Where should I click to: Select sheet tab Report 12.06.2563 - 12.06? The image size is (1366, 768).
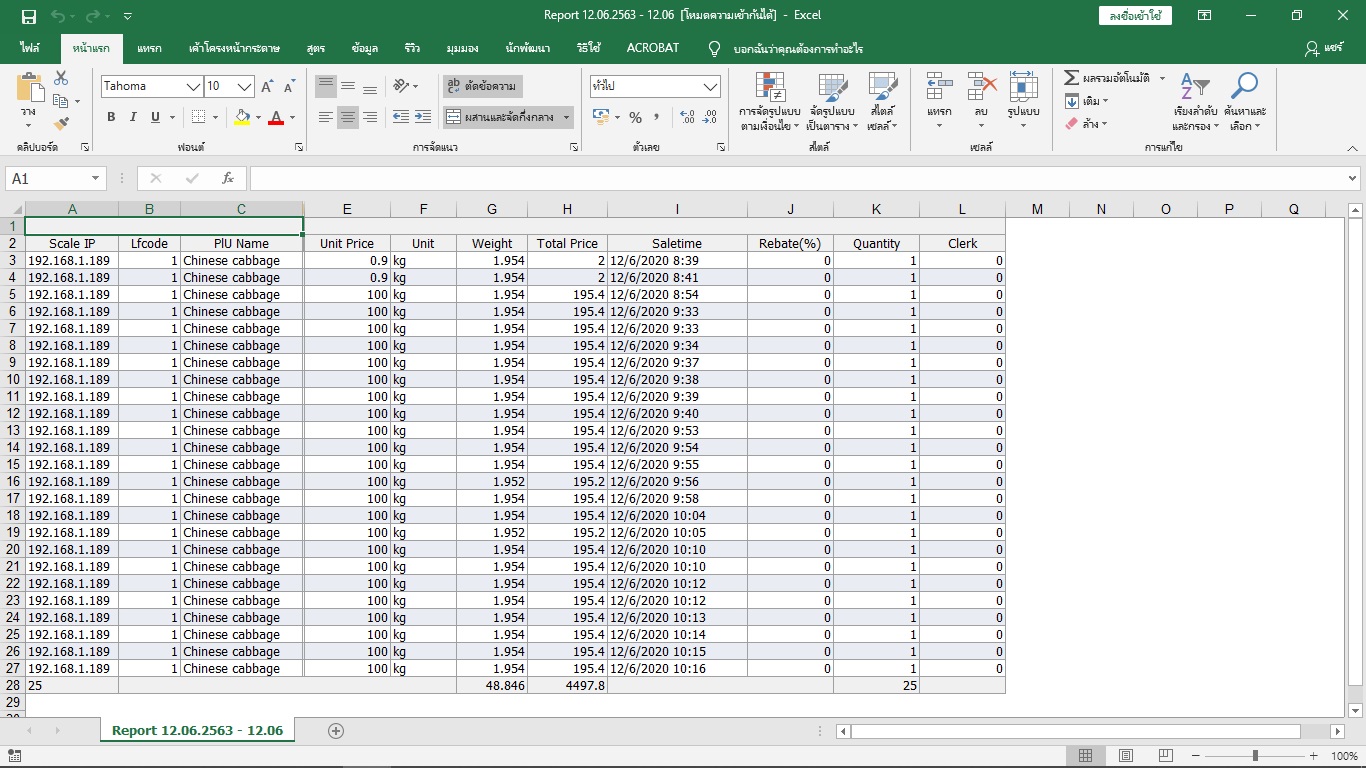click(197, 731)
